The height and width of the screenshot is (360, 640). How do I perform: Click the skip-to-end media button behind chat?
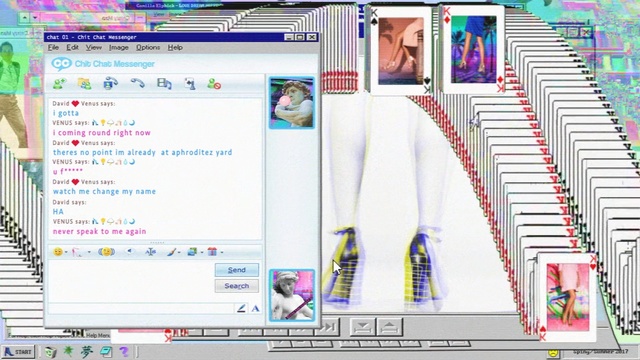(329, 327)
